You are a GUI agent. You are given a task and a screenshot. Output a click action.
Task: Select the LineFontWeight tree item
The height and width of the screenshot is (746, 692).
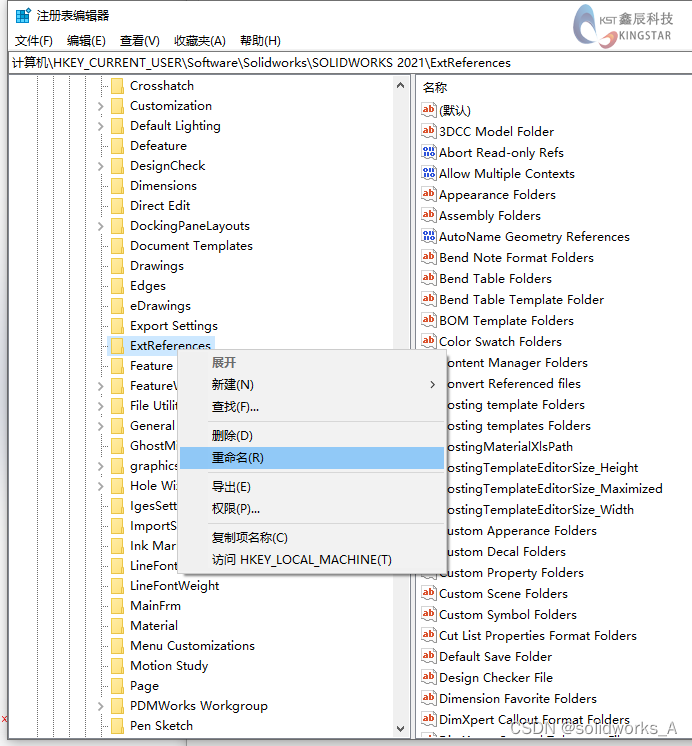click(174, 586)
